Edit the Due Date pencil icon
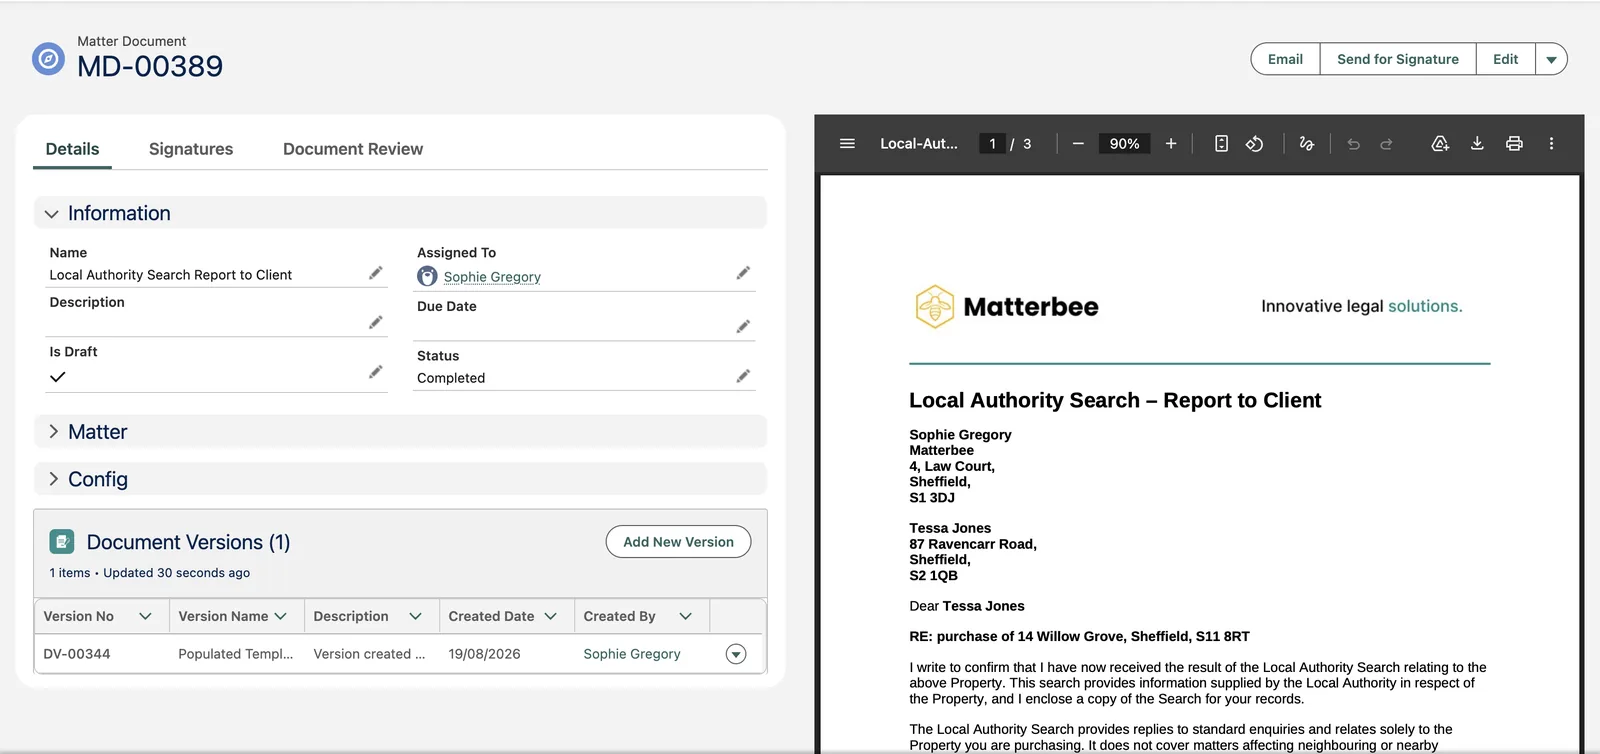The height and width of the screenshot is (754, 1600). (x=743, y=326)
